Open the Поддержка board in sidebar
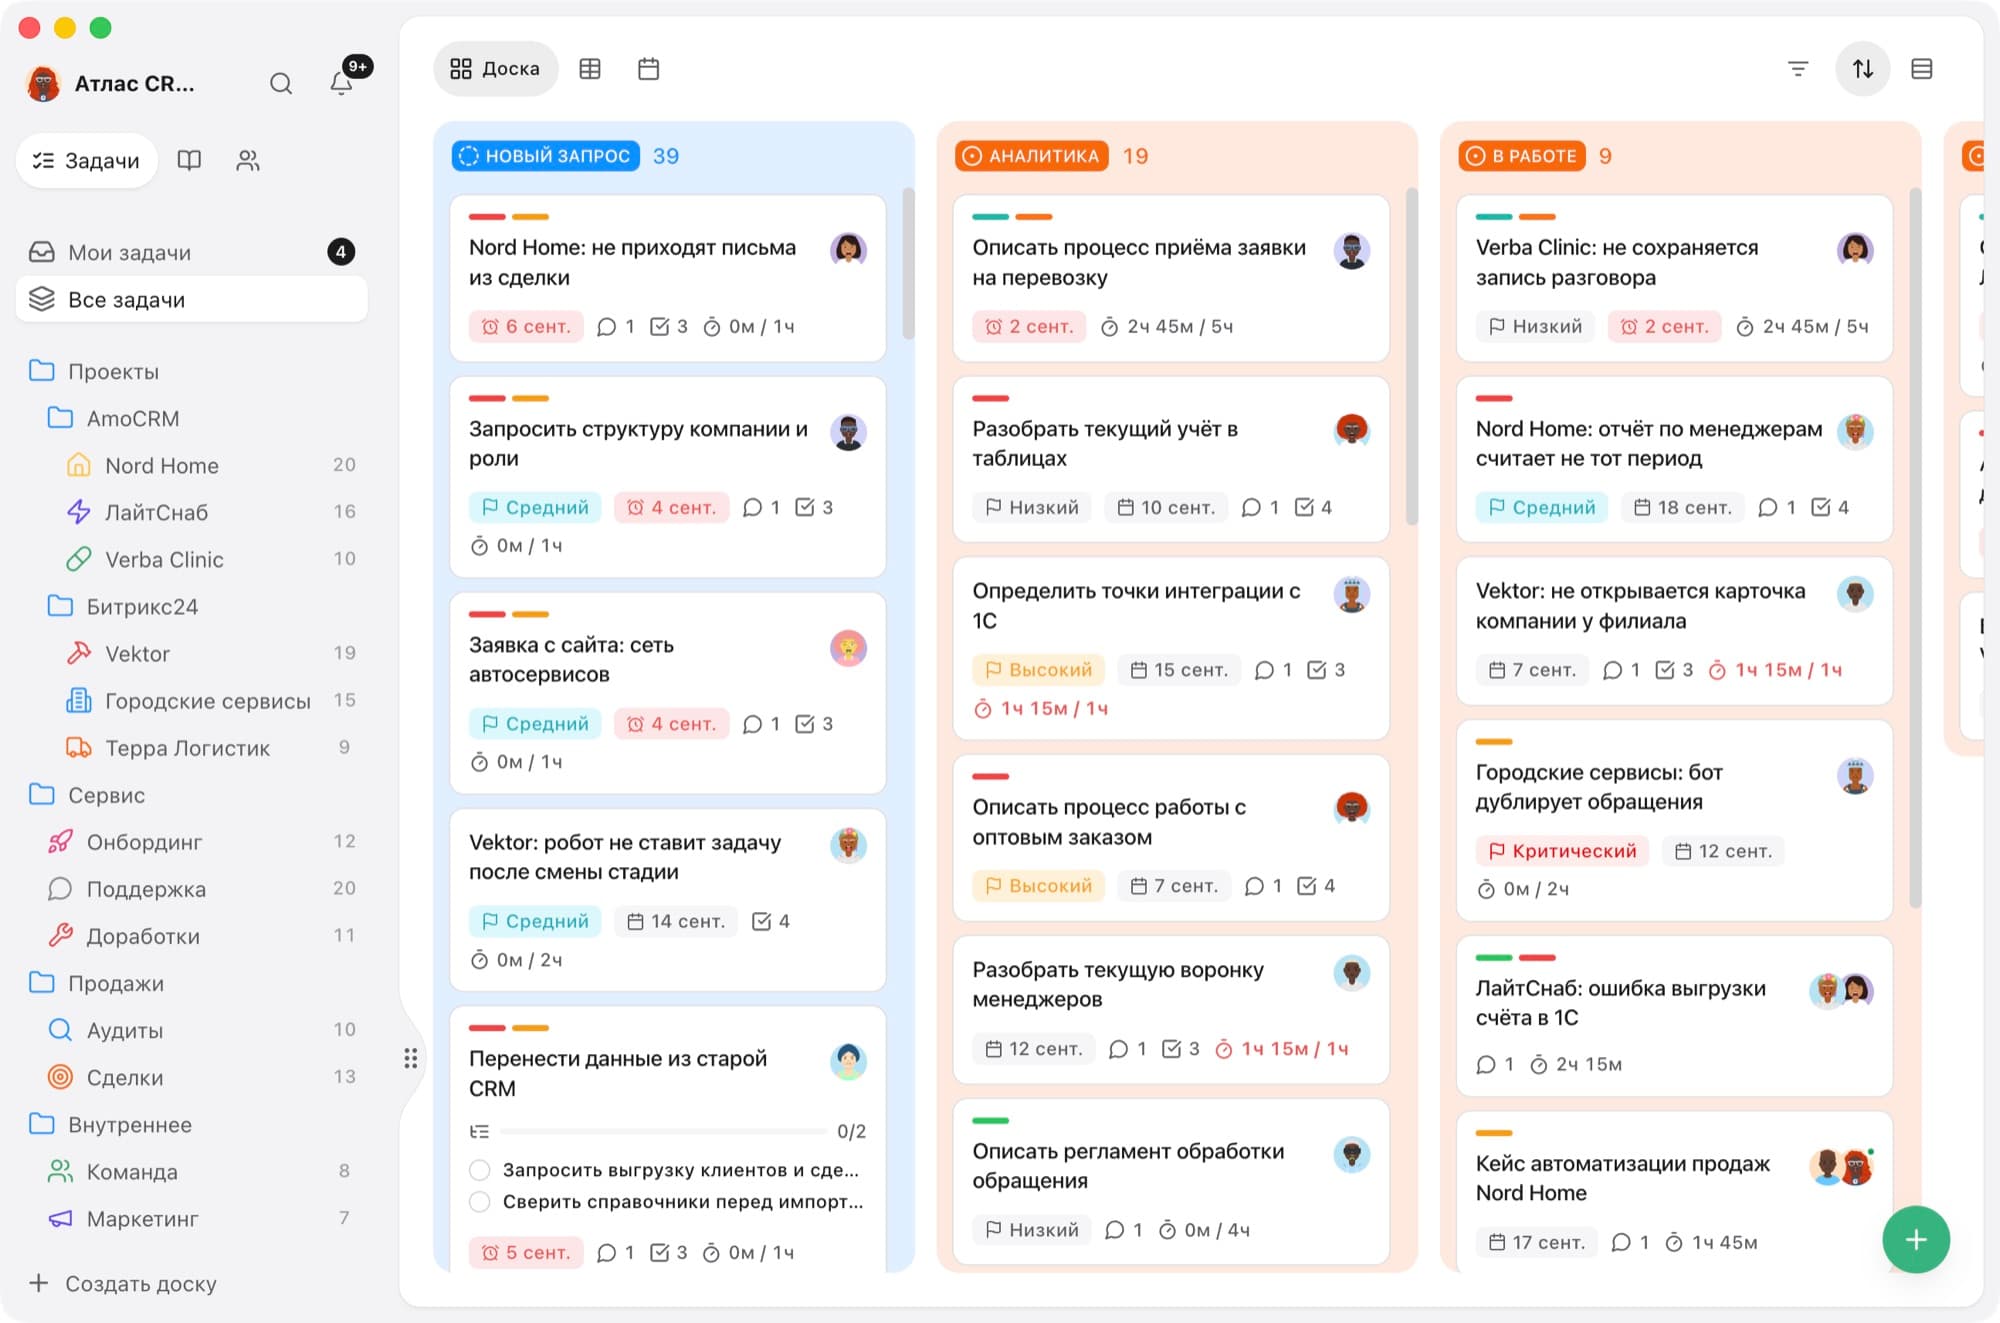This screenshot has height=1323, width=2000. 191,889
